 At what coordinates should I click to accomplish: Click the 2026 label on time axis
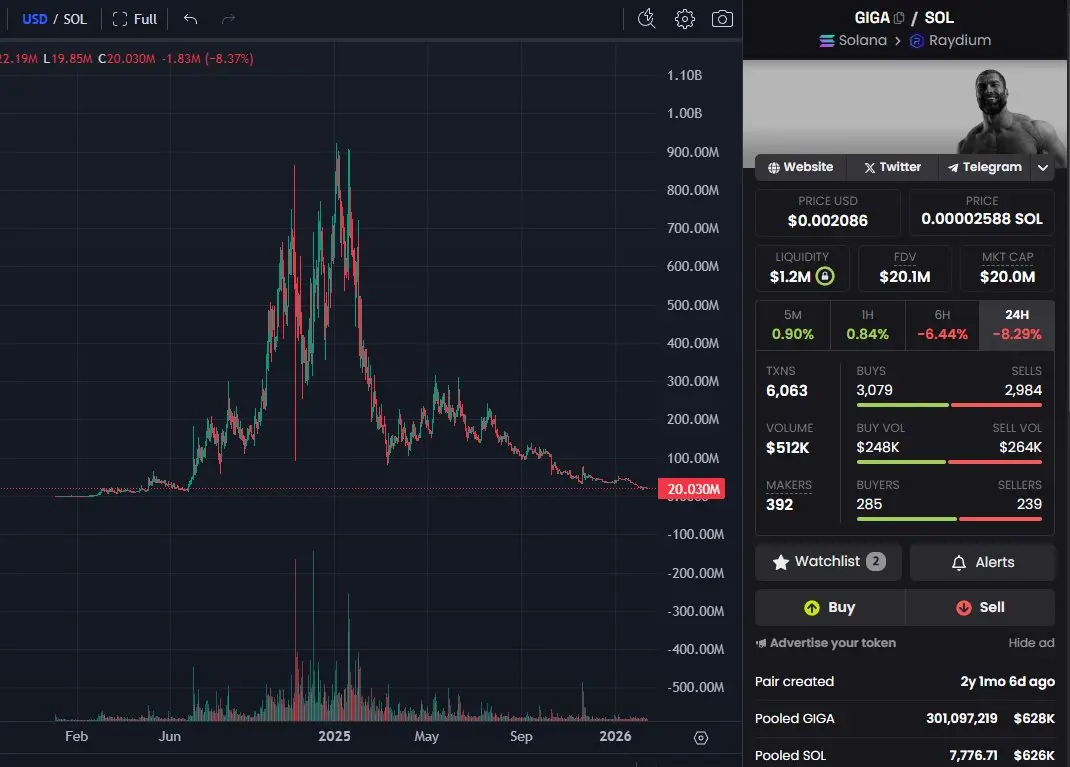click(x=616, y=736)
